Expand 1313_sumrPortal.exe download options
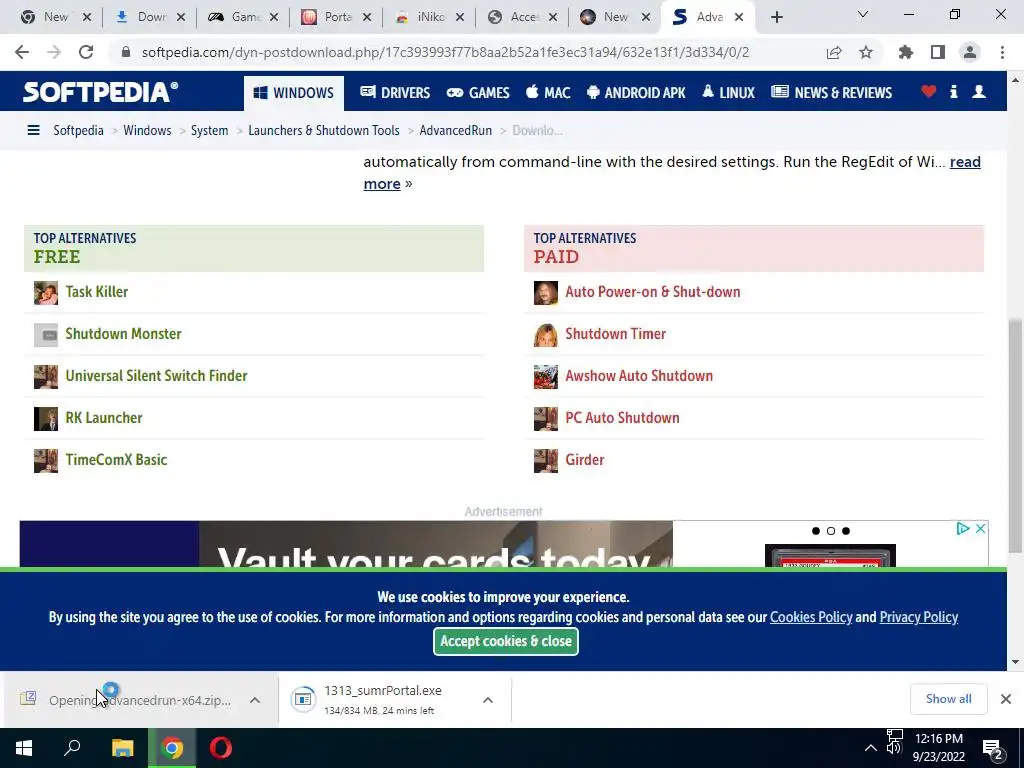 (488, 700)
